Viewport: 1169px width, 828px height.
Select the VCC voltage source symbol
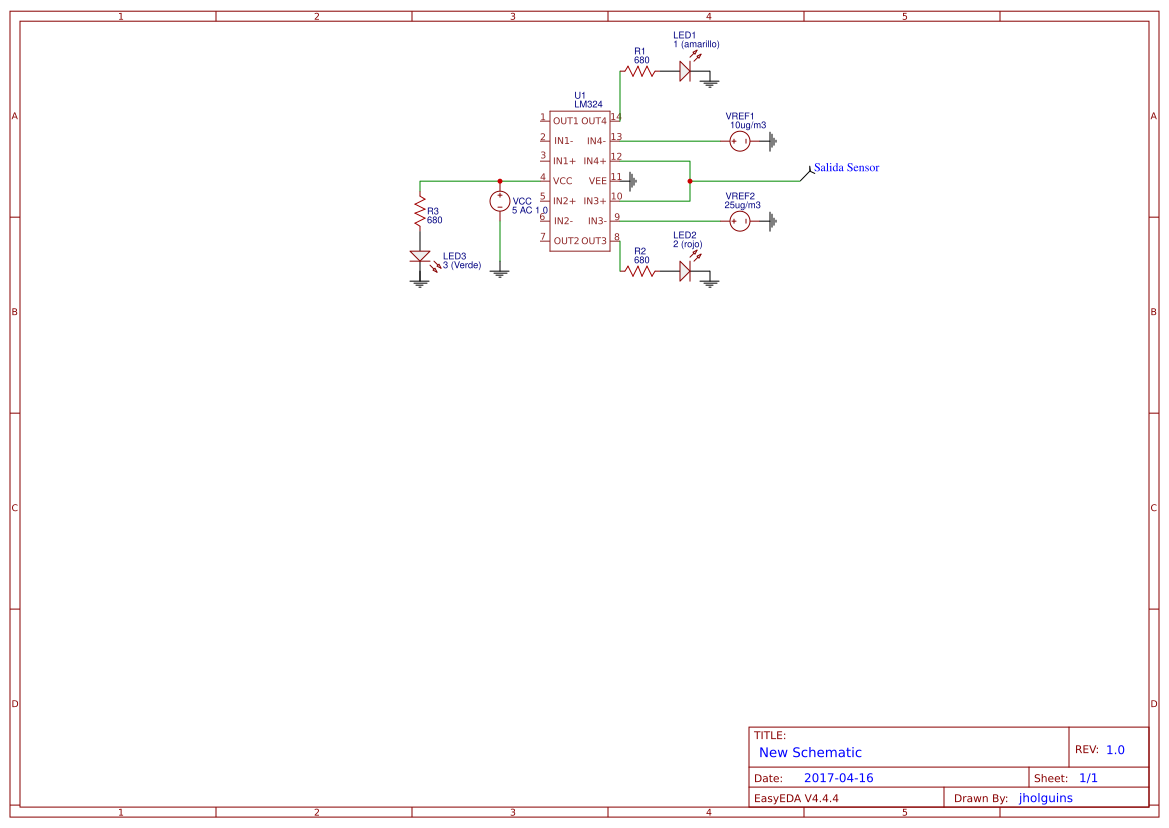pyautogui.click(x=500, y=201)
